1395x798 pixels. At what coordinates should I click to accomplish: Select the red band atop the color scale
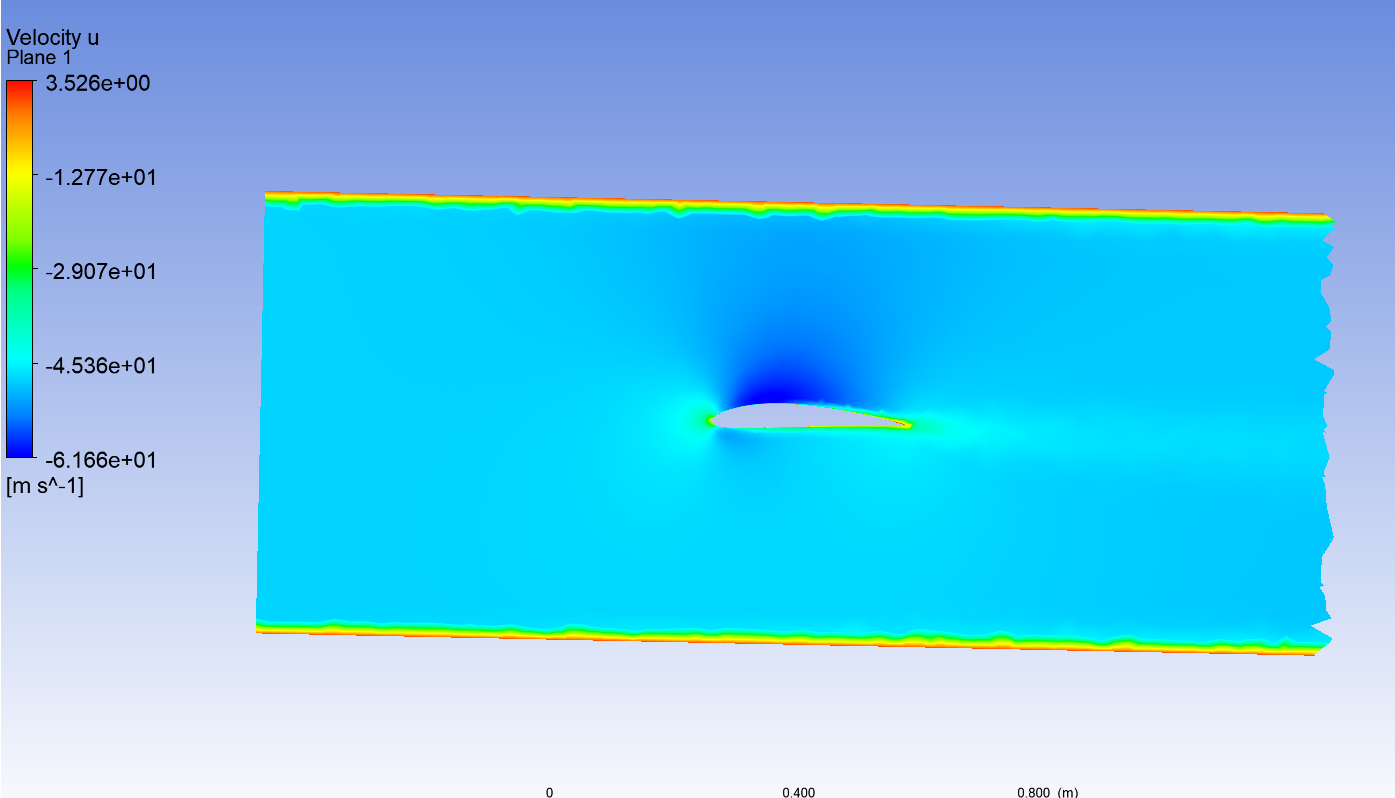pyautogui.click(x=20, y=90)
